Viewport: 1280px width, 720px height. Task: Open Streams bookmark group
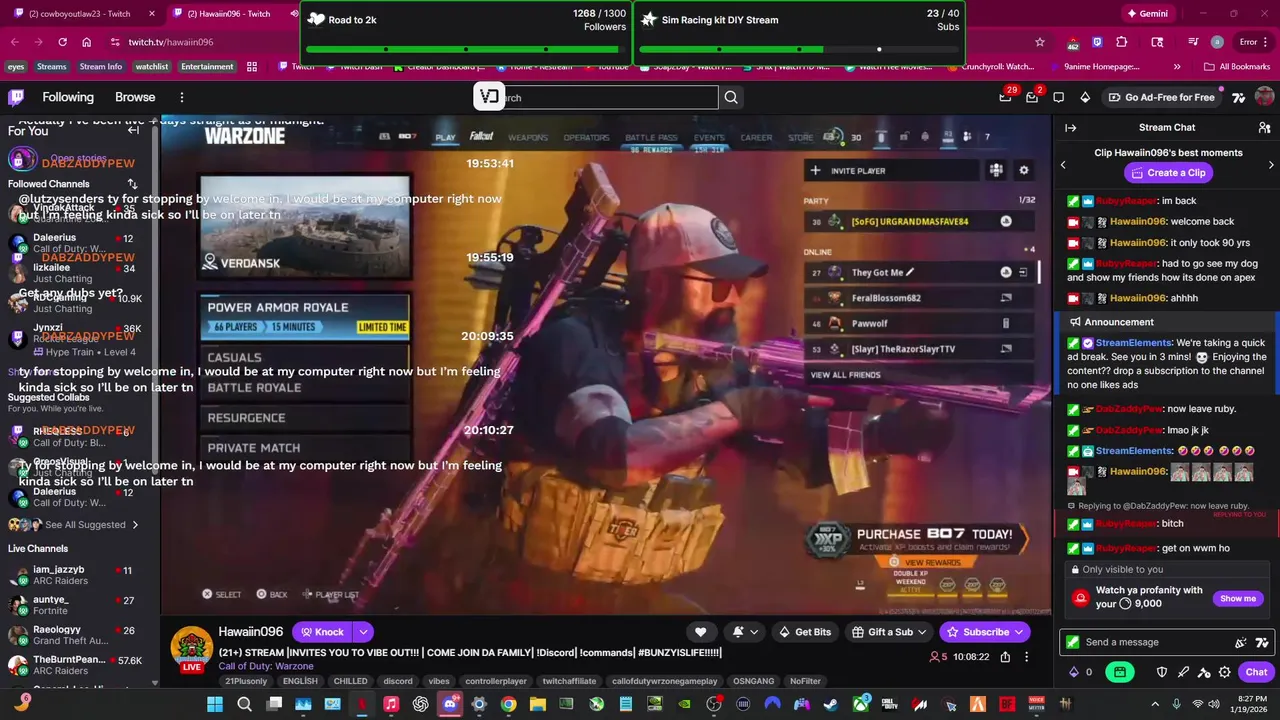pyautogui.click(x=51, y=67)
